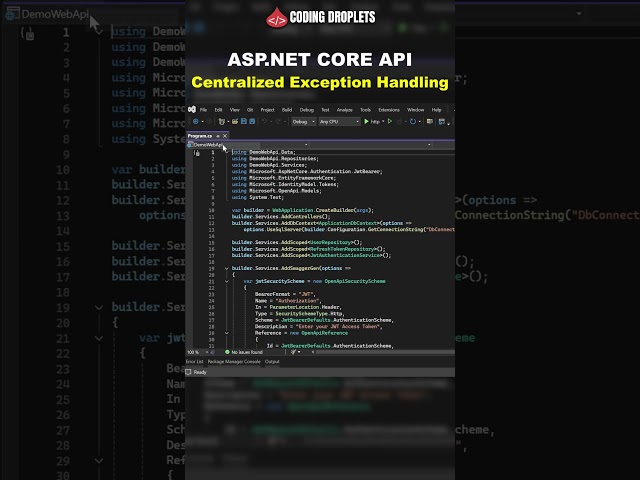Collapse line 21 block in background editor

pyautogui.click(x=99, y=338)
